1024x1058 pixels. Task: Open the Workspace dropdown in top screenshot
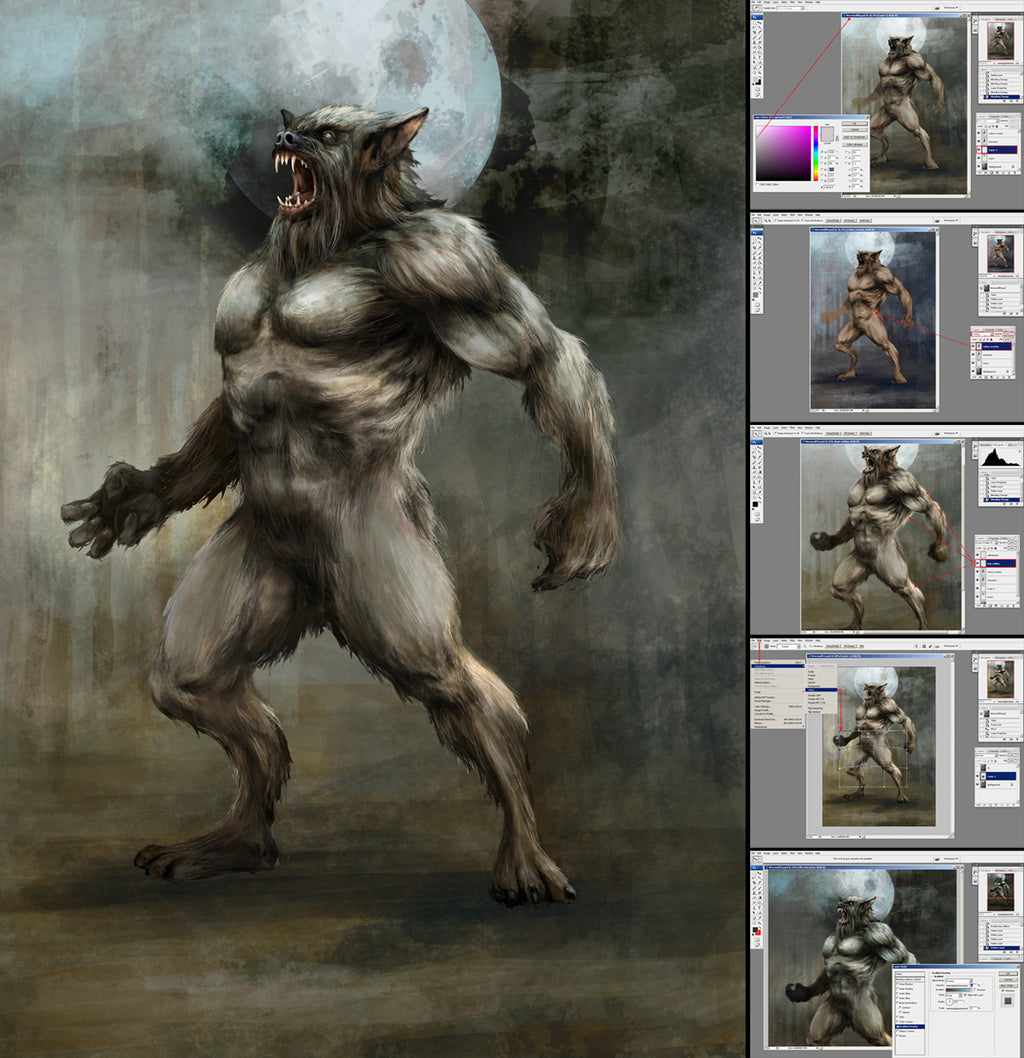(x=949, y=10)
